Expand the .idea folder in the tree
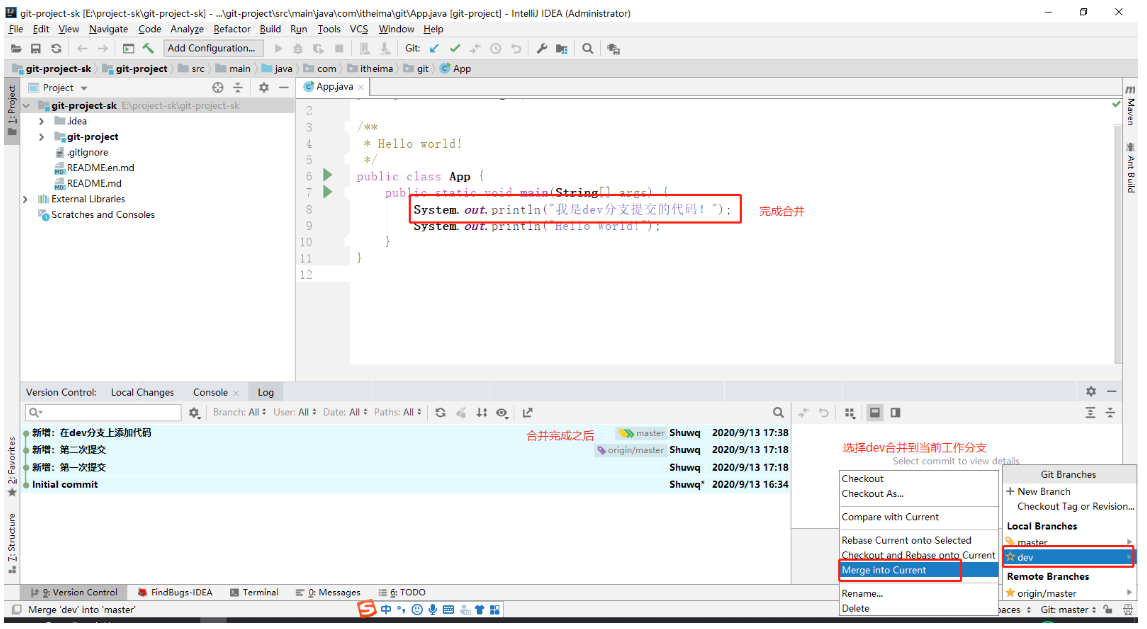This screenshot has width=1147, height=629. (42, 121)
